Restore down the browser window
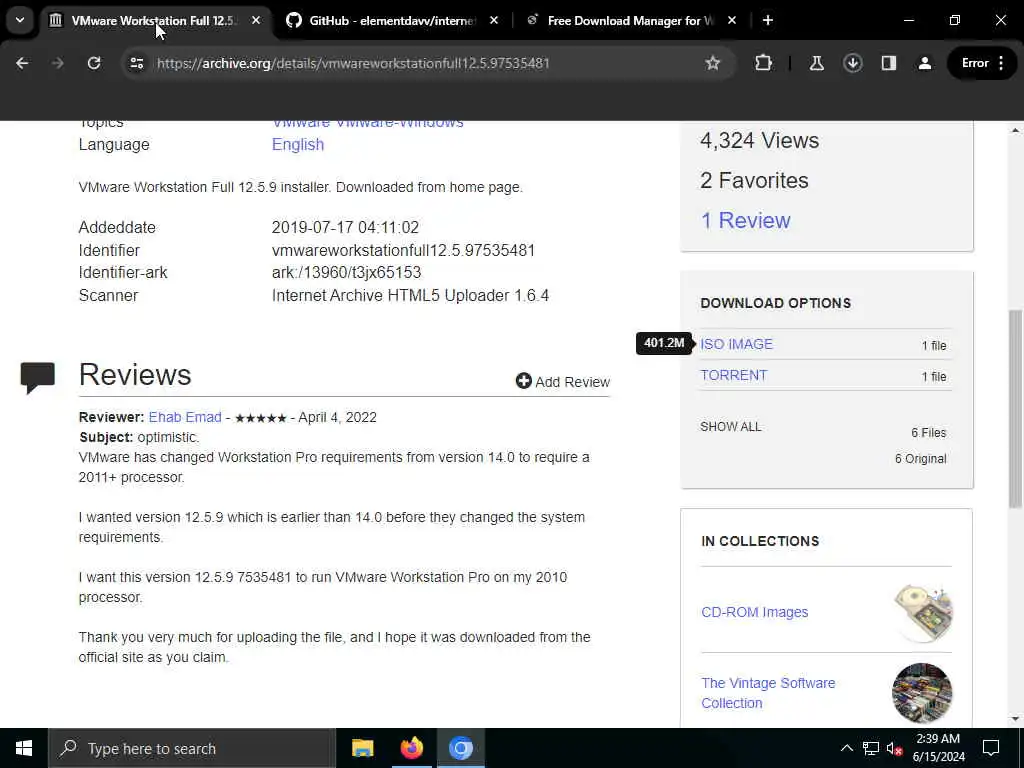Viewport: 1024px width, 768px height. tap(955, 21)
